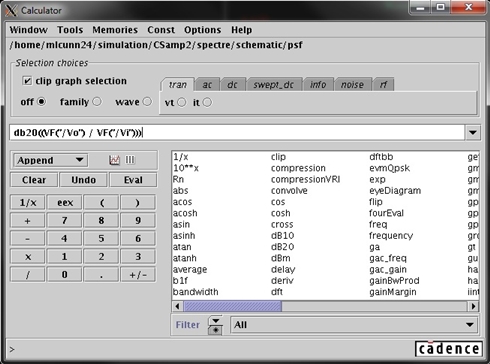Click the close parenthesis keypad button
490x364 pixels.
(138, 202)
